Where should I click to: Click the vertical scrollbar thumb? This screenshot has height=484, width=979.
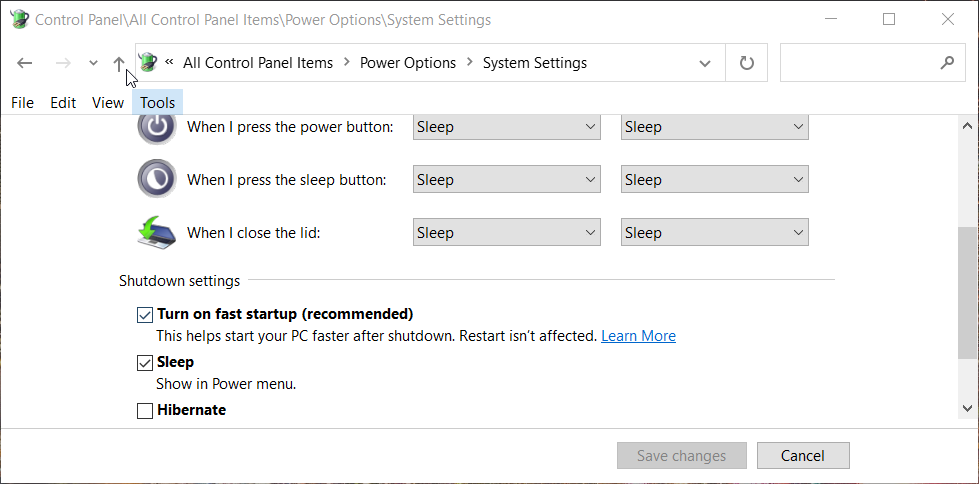point(968,293)
